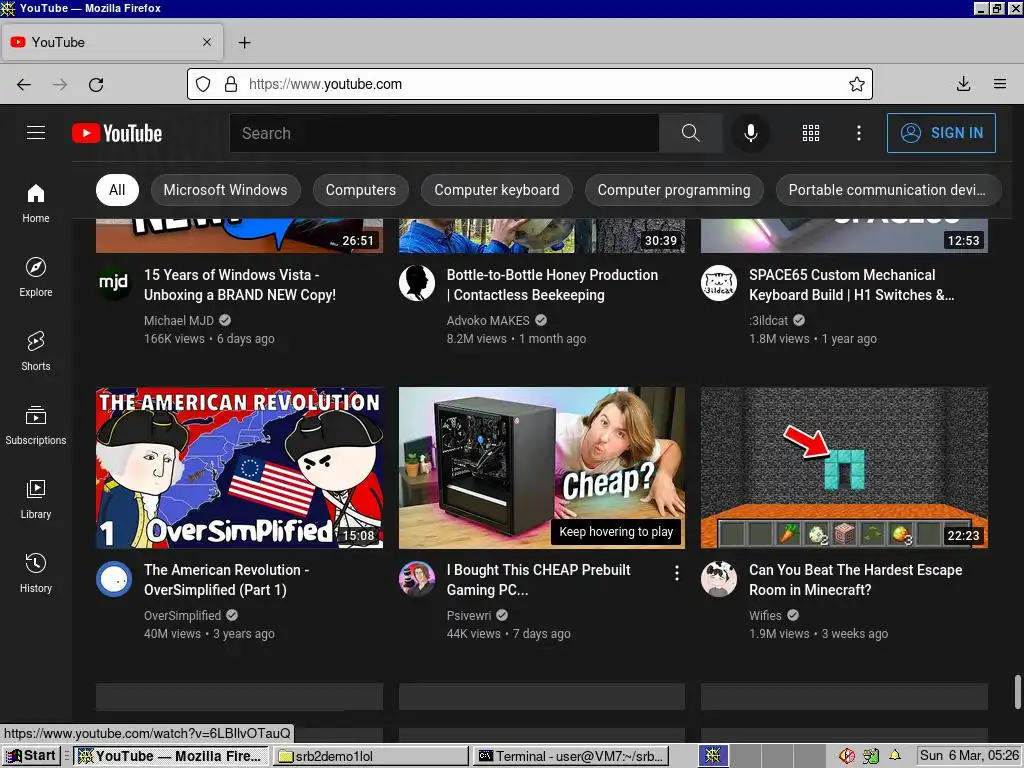Open tracking protection shield icon
Viewport: 1024px width, 768px height.
pos(203,84)
